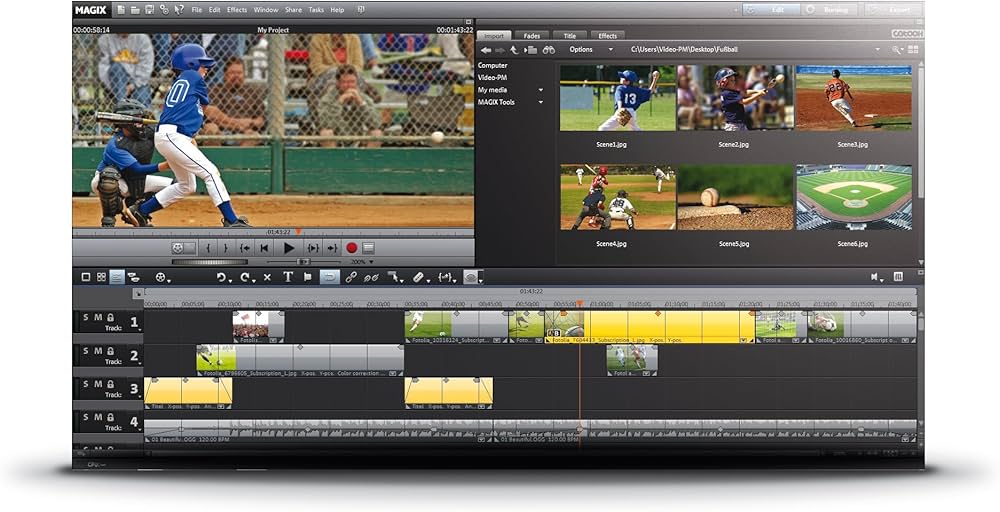Start playback with the Play button
Viewport: 1000px width, 512px height.
tap(289, 247)
